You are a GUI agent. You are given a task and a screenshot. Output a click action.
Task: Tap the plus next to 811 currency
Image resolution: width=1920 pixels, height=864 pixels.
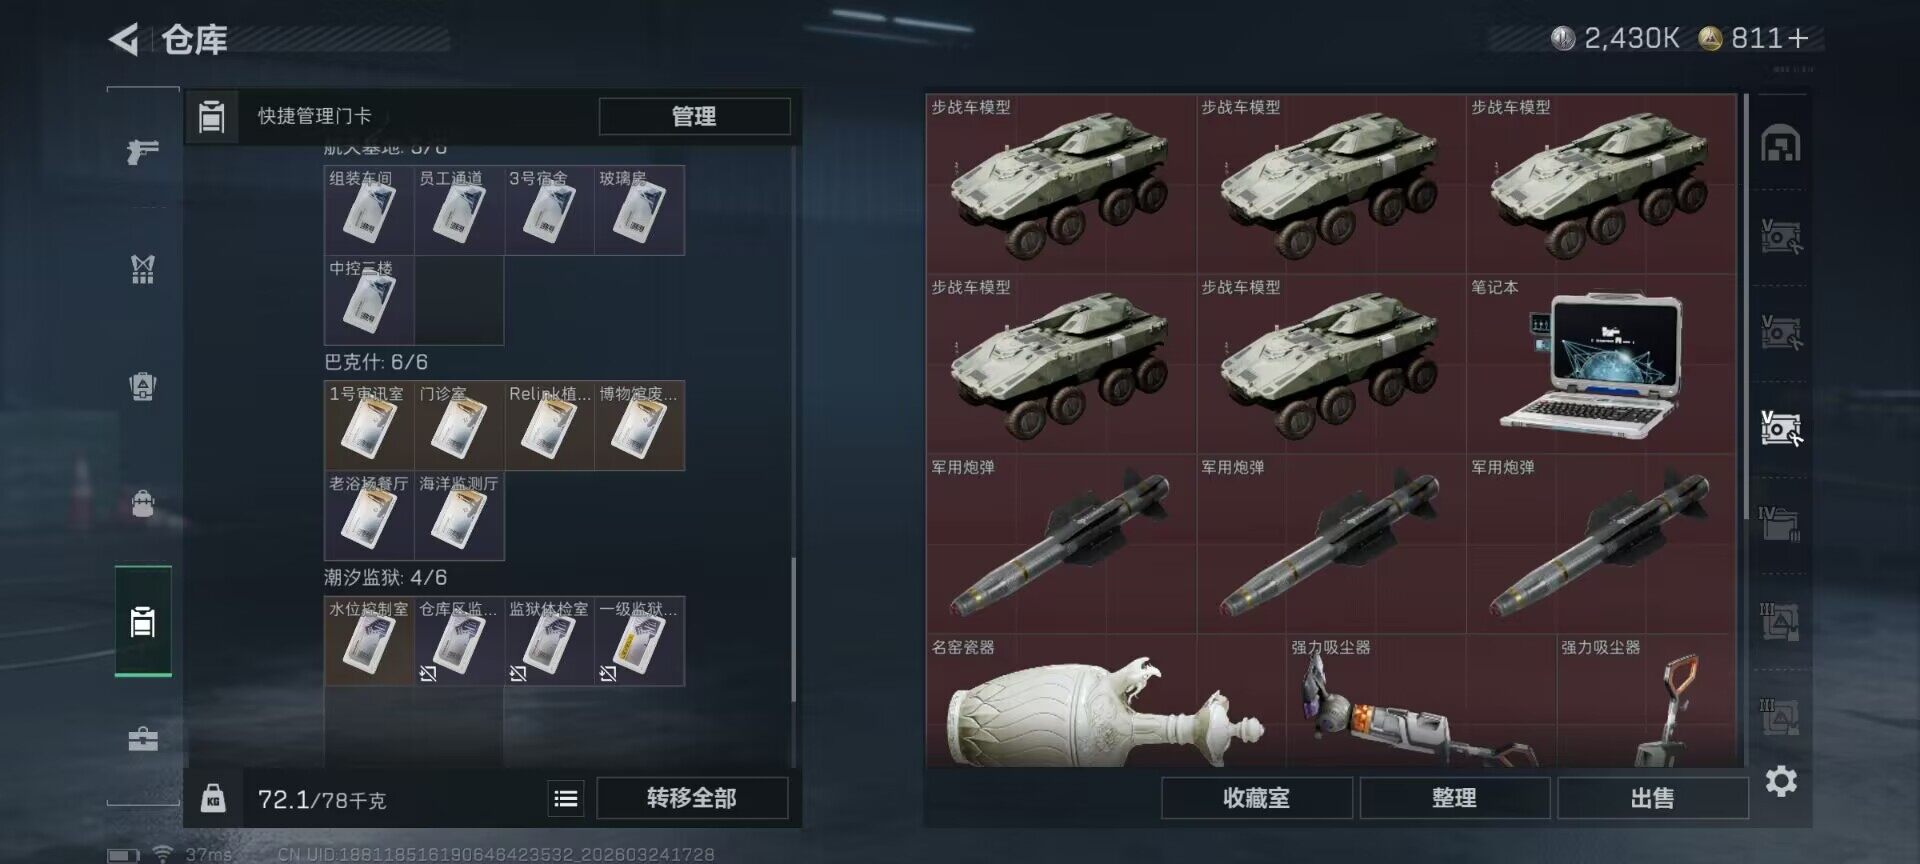1799,38
